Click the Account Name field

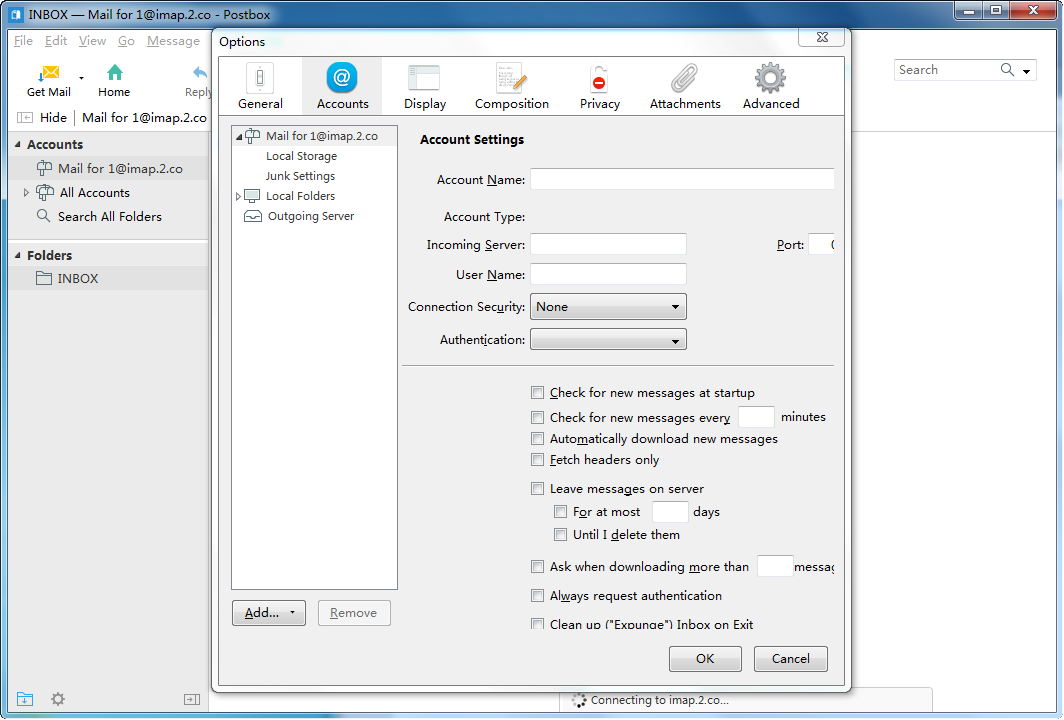(x=682, y=179)
